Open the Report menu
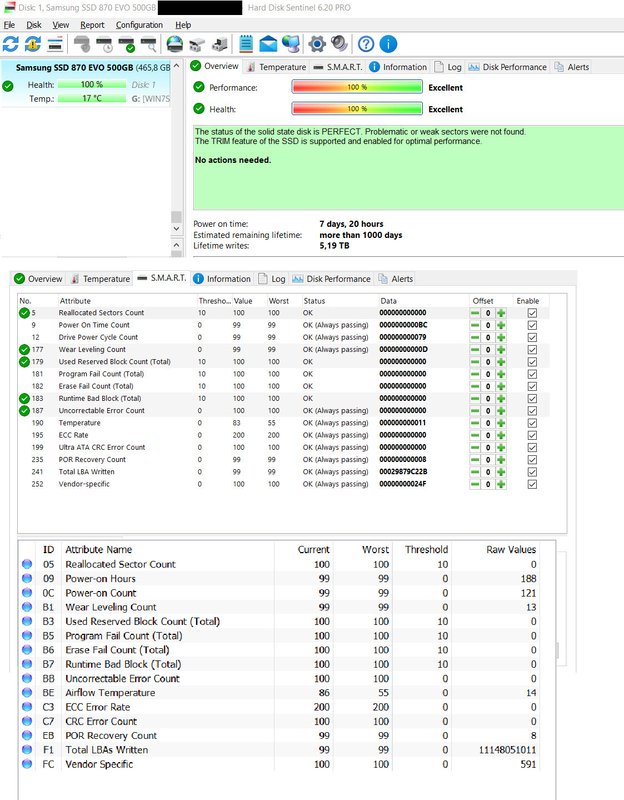This screenshot has height=800, width=624. [x=92, y=25]
